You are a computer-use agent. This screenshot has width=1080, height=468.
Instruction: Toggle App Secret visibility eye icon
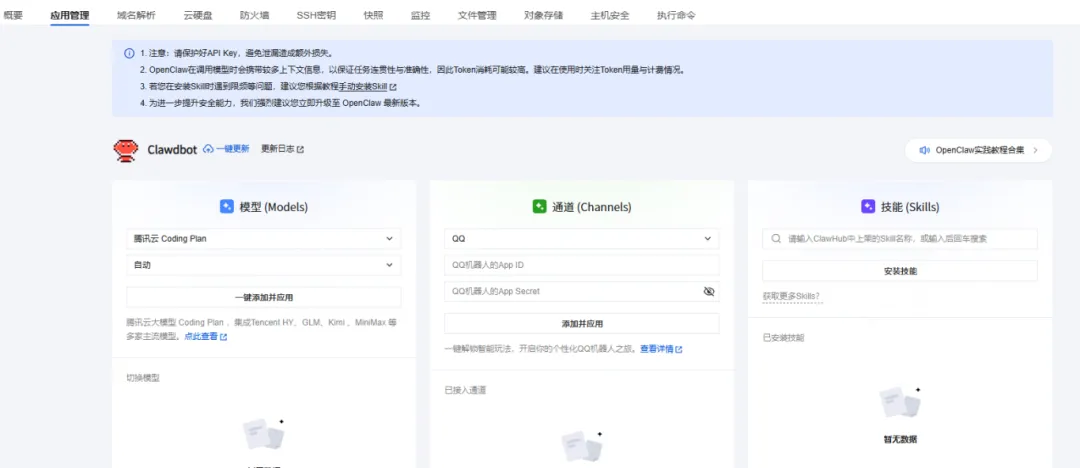coord(709,292)
